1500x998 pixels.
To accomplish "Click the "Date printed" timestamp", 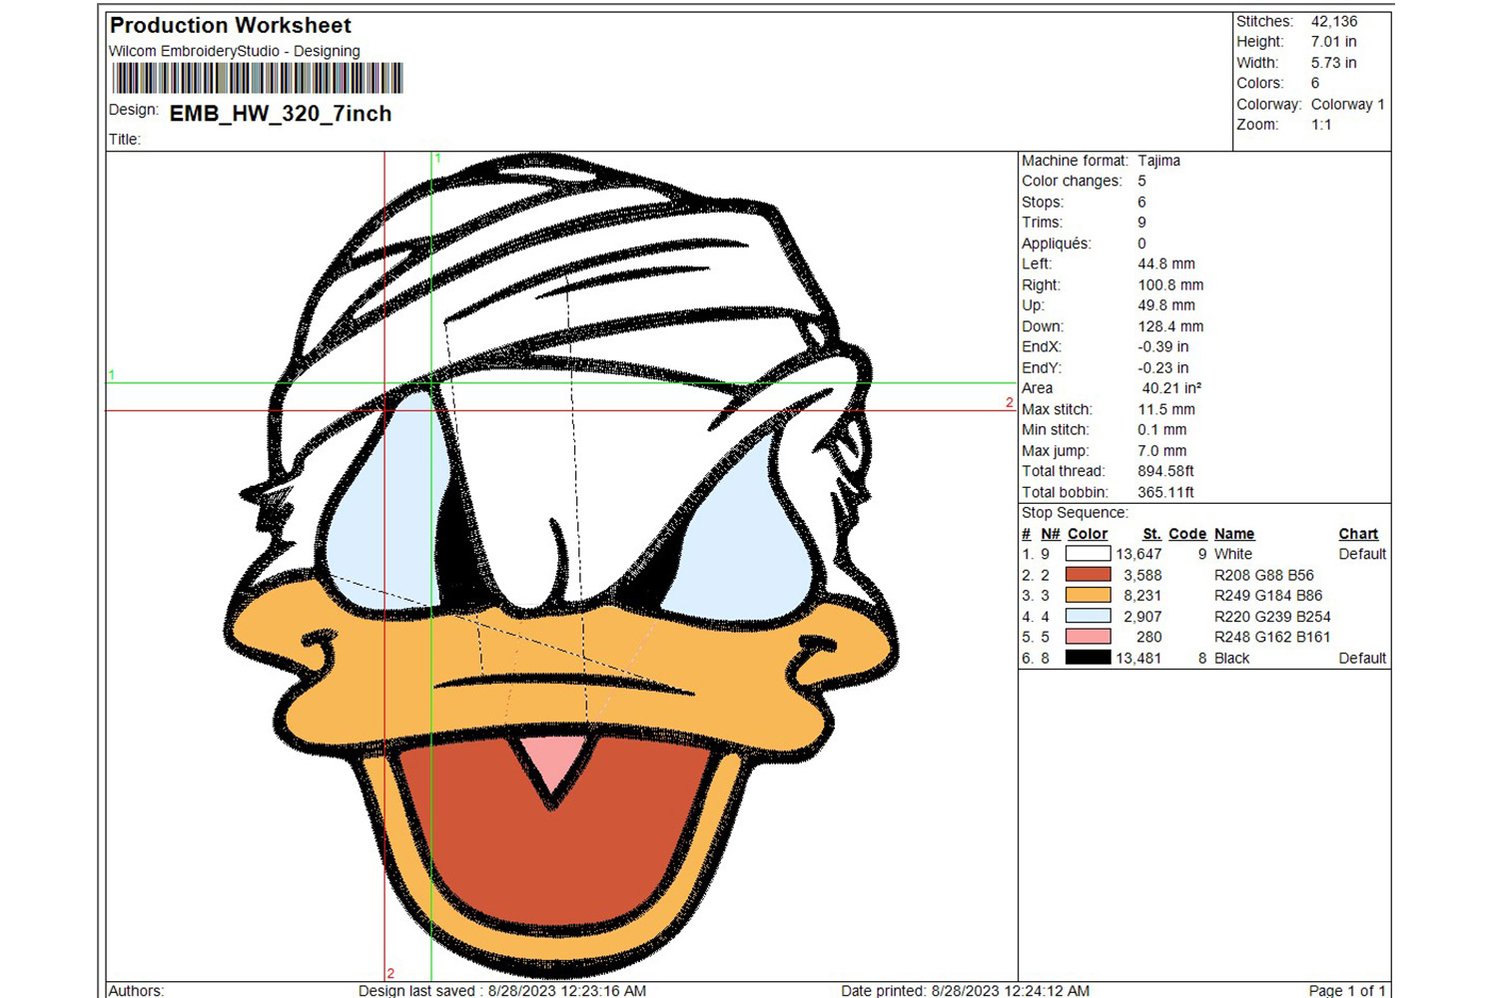I will (x=965, y=991).
